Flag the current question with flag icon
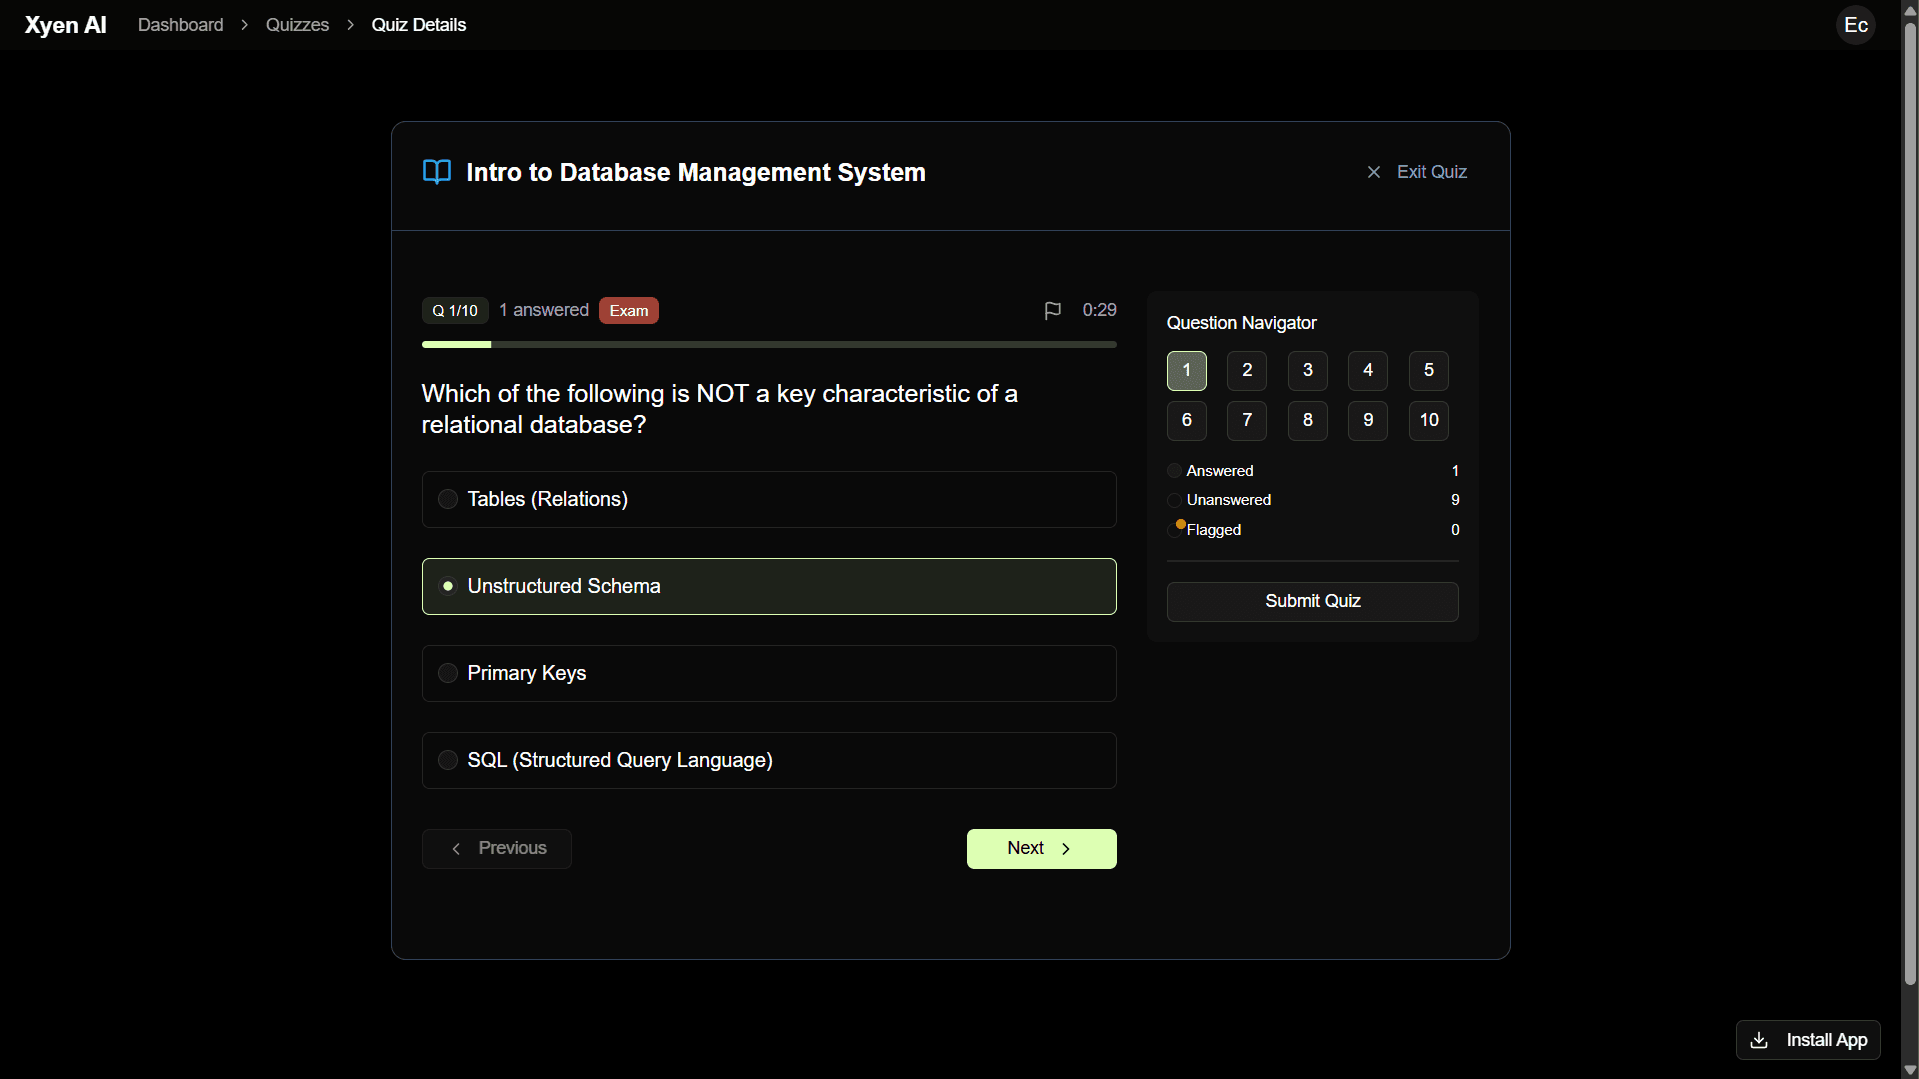The width and height of the screenshot is (1919, 1079). click(x=1052, y=311)
